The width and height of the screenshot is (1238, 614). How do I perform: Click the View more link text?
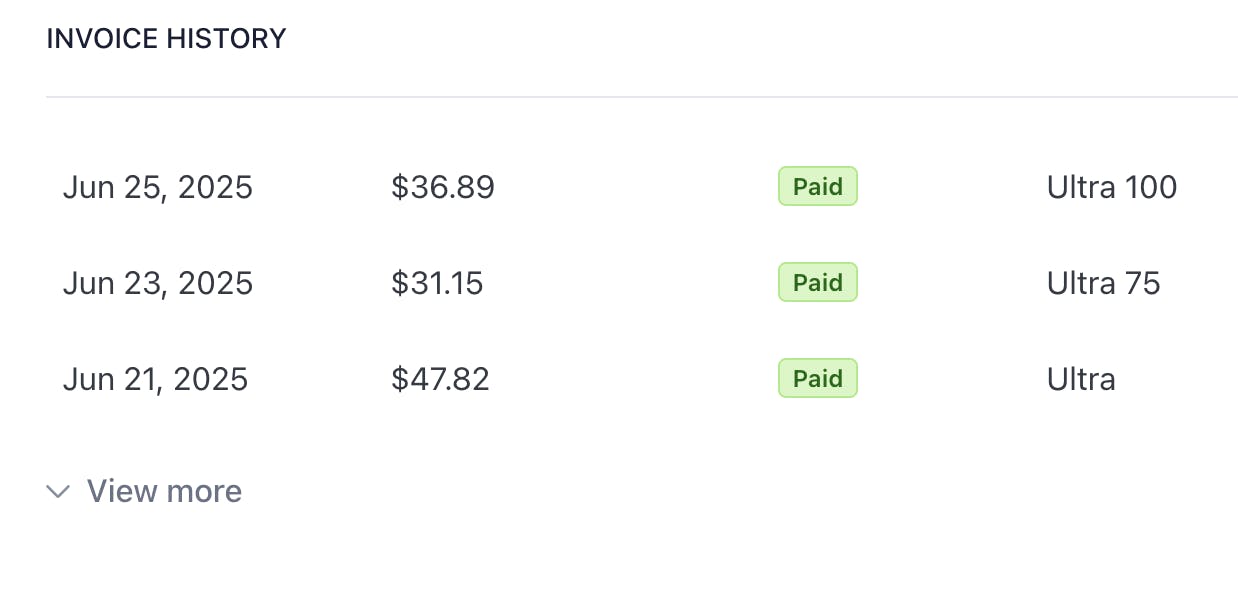(164, 491)
